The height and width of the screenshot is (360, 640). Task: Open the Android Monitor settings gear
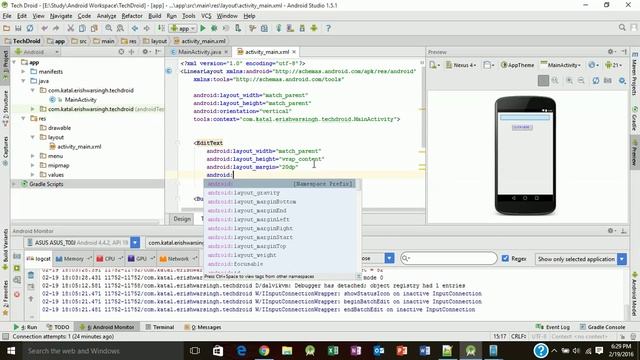611,231
